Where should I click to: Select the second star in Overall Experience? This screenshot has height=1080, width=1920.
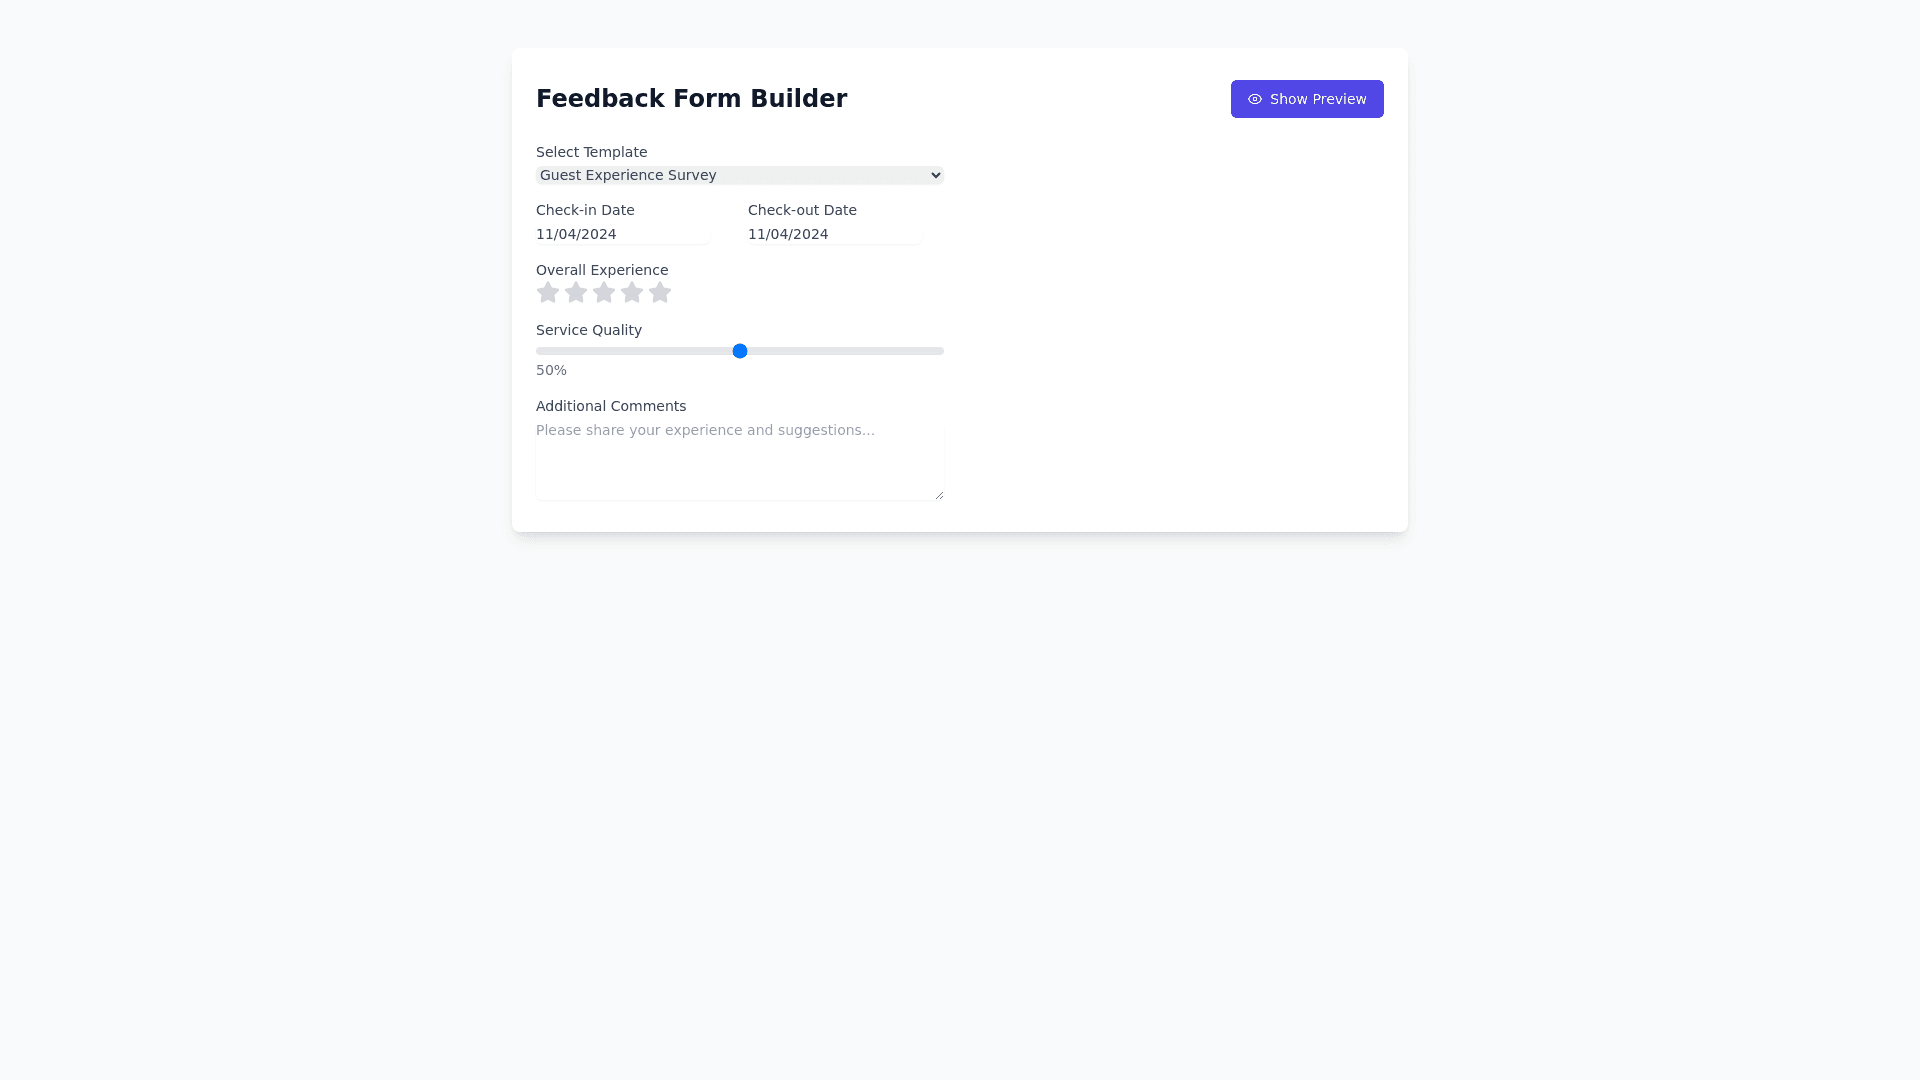pos(576,293)
